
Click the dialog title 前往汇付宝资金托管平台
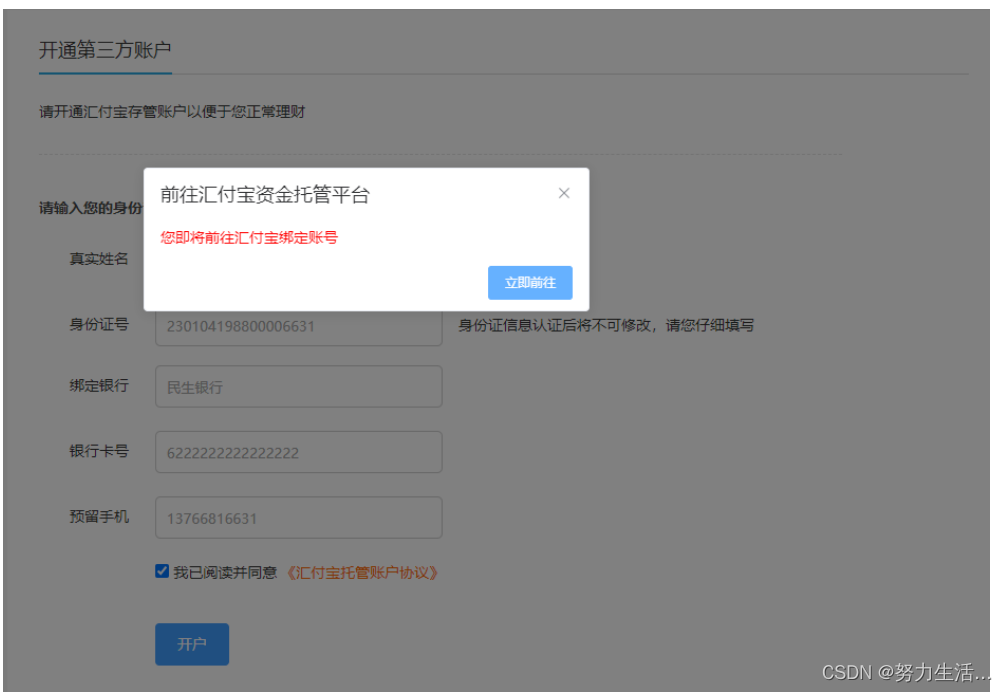pyautogui.click(x=265, y=195)
